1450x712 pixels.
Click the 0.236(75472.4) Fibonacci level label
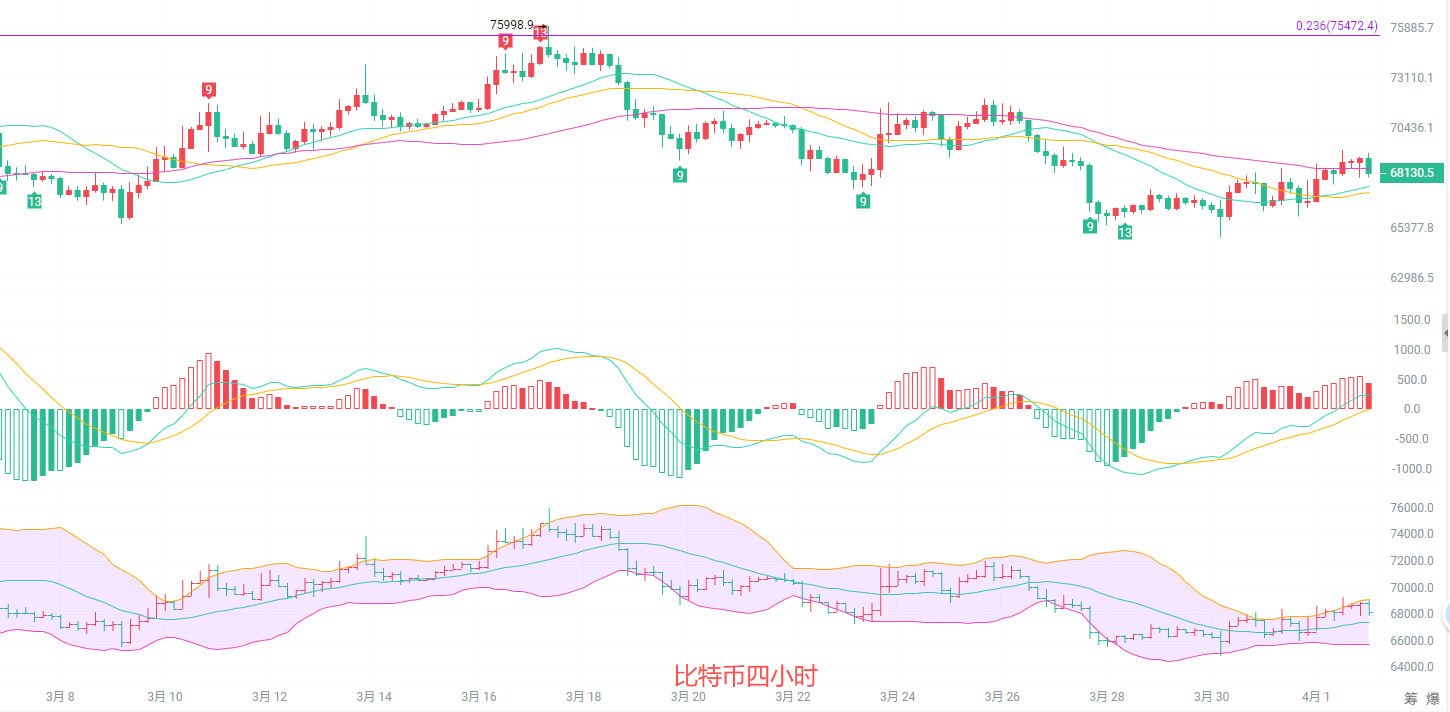tap(1336, 26)
